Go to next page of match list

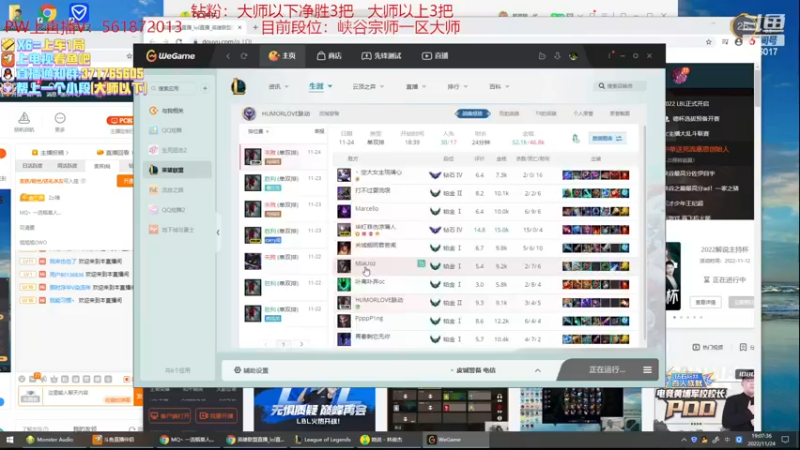coord(302,344)
